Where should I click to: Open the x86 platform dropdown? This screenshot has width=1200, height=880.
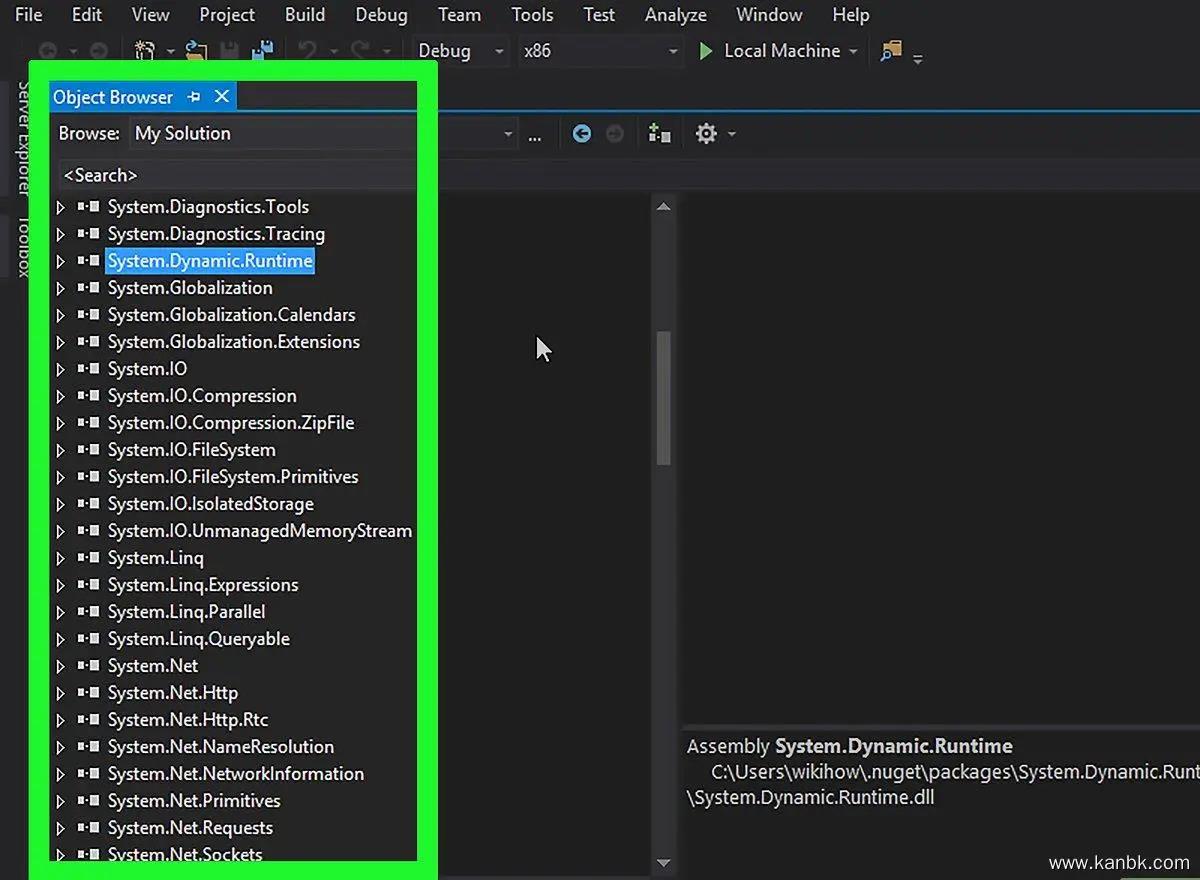(672, 51)
